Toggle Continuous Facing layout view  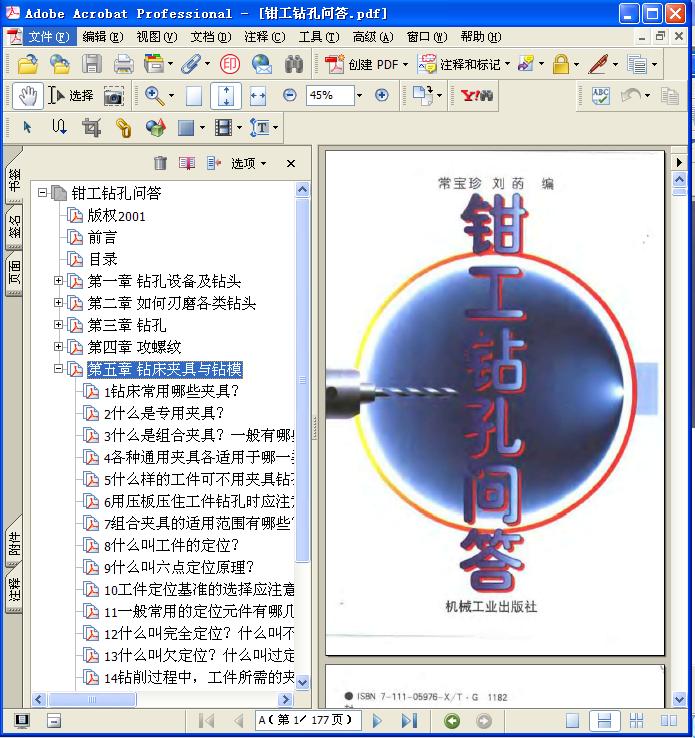(x=636, y=721)
